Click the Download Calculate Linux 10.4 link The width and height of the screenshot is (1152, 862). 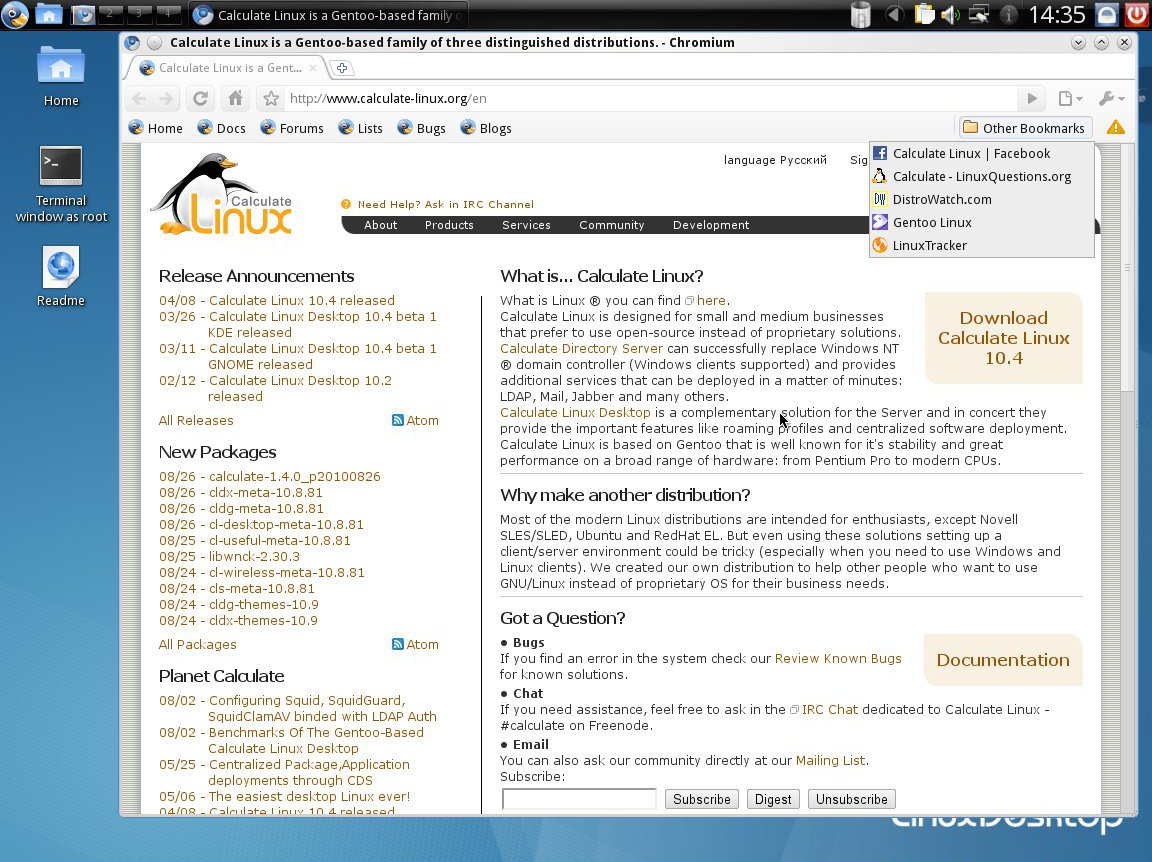point(1003,338)
